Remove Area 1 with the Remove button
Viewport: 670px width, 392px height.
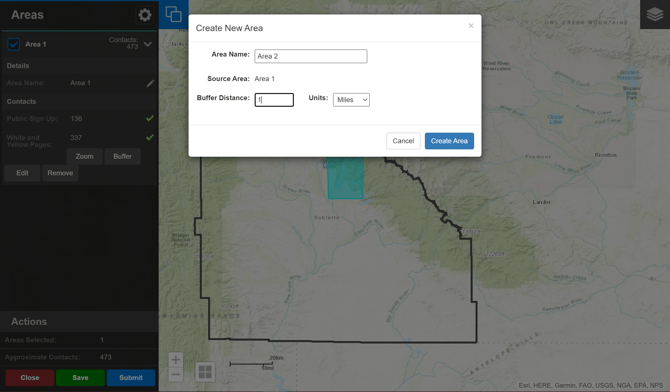pyautogui.click(x=60, y=173)
